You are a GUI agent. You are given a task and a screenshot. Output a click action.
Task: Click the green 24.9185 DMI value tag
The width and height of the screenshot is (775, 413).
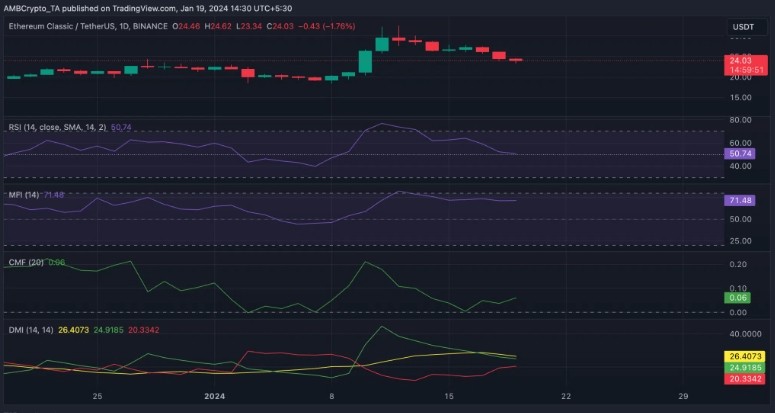746,367
